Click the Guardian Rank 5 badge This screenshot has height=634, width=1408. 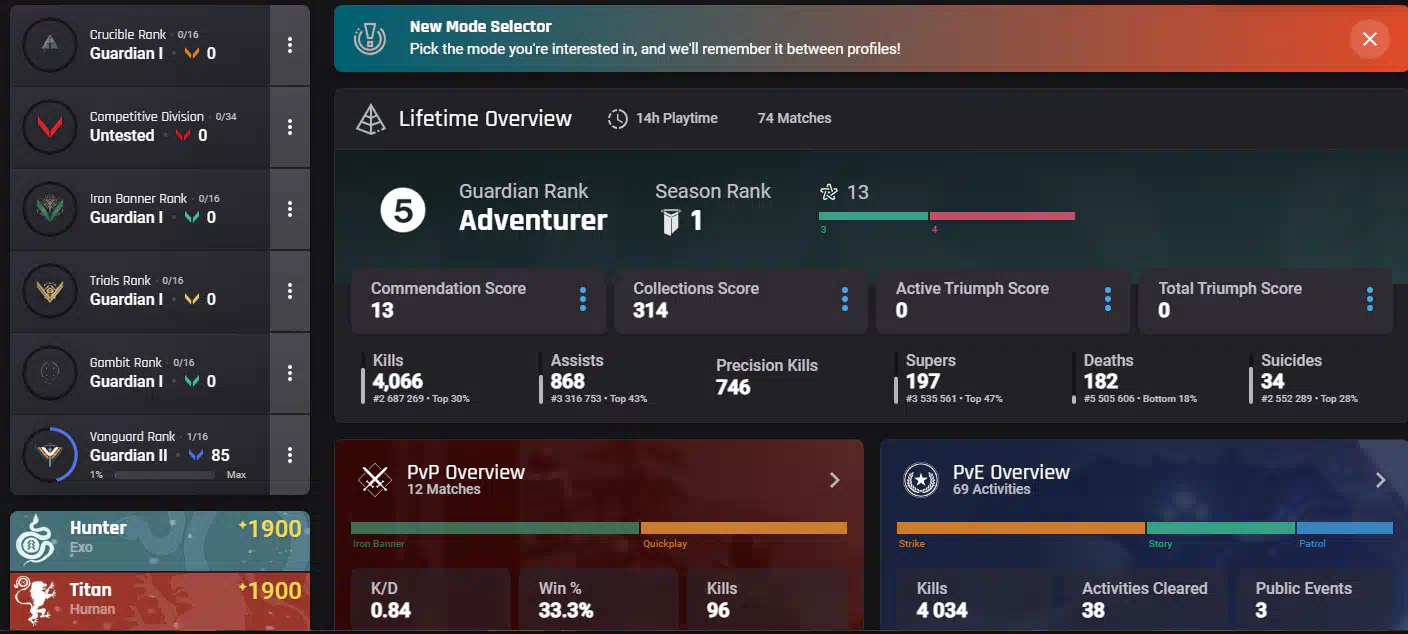click(x=403, y=211)
